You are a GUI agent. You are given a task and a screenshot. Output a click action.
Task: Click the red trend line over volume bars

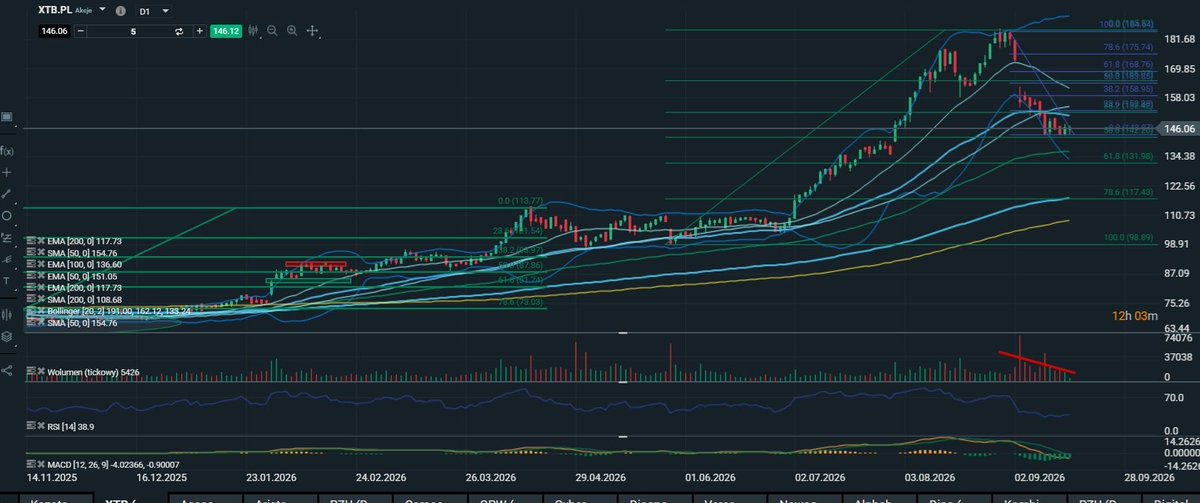point(1037,362)
